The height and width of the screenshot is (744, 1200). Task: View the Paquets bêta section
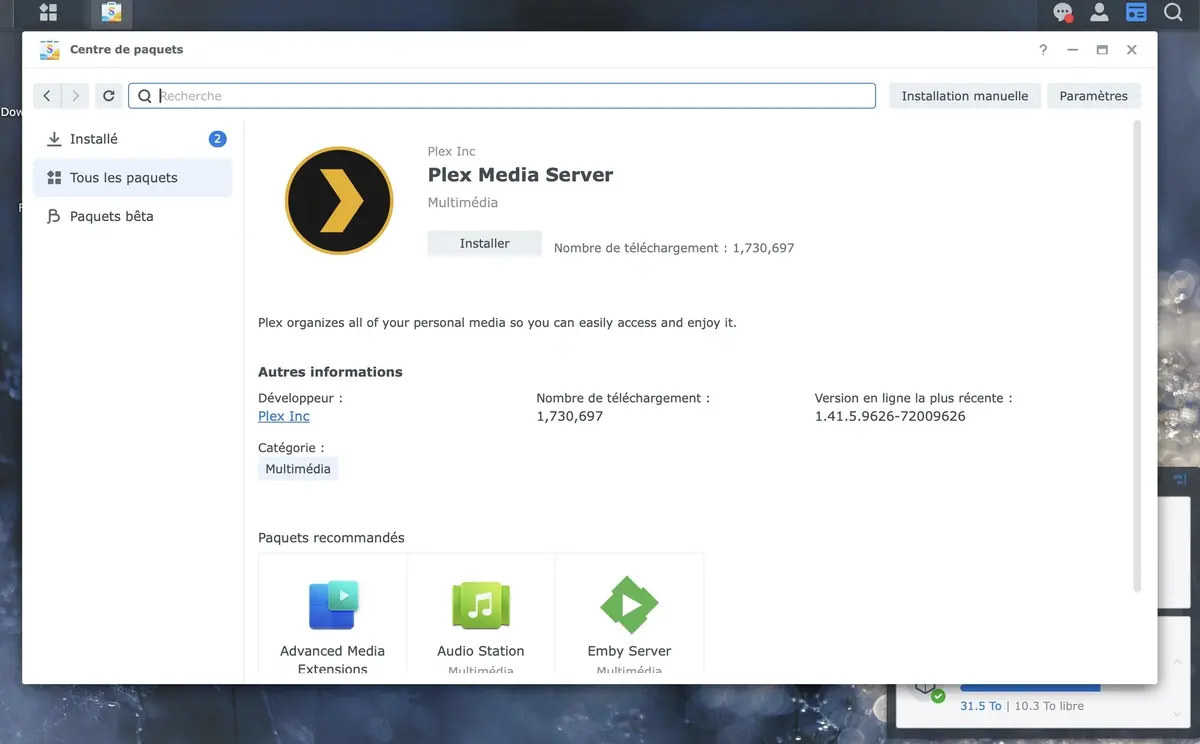[110, 216]
